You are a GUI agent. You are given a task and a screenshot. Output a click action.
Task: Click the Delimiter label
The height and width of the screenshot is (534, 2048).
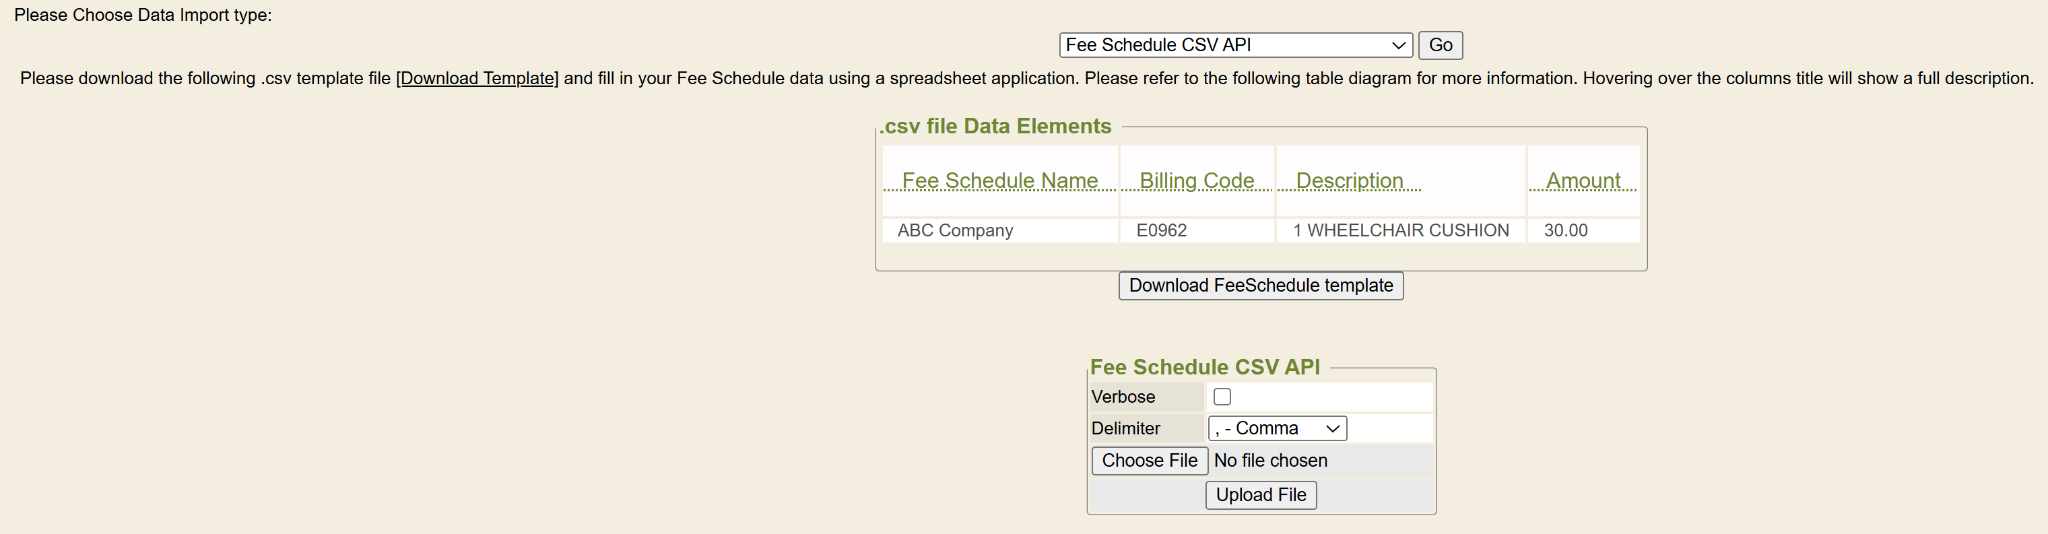[1125, 428]
